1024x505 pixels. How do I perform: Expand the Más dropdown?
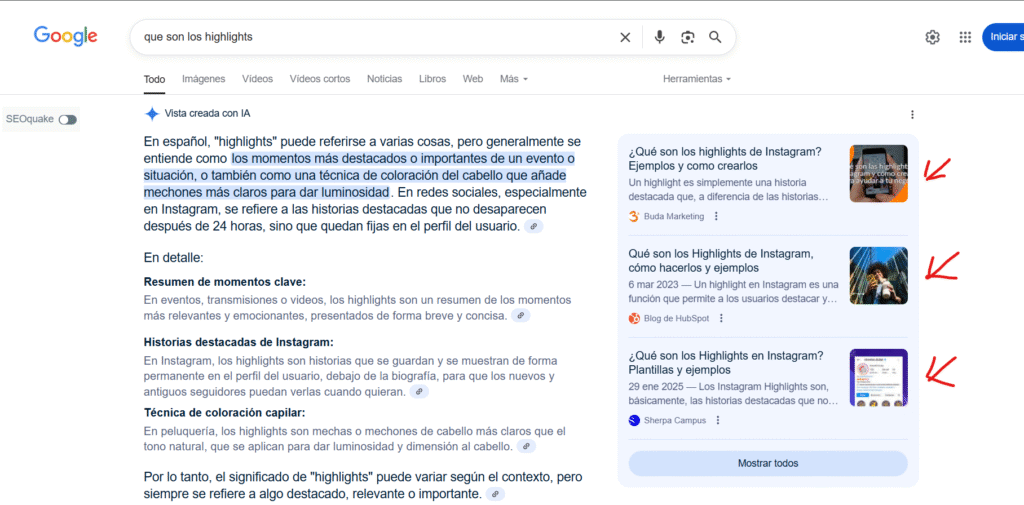point(514,79)
